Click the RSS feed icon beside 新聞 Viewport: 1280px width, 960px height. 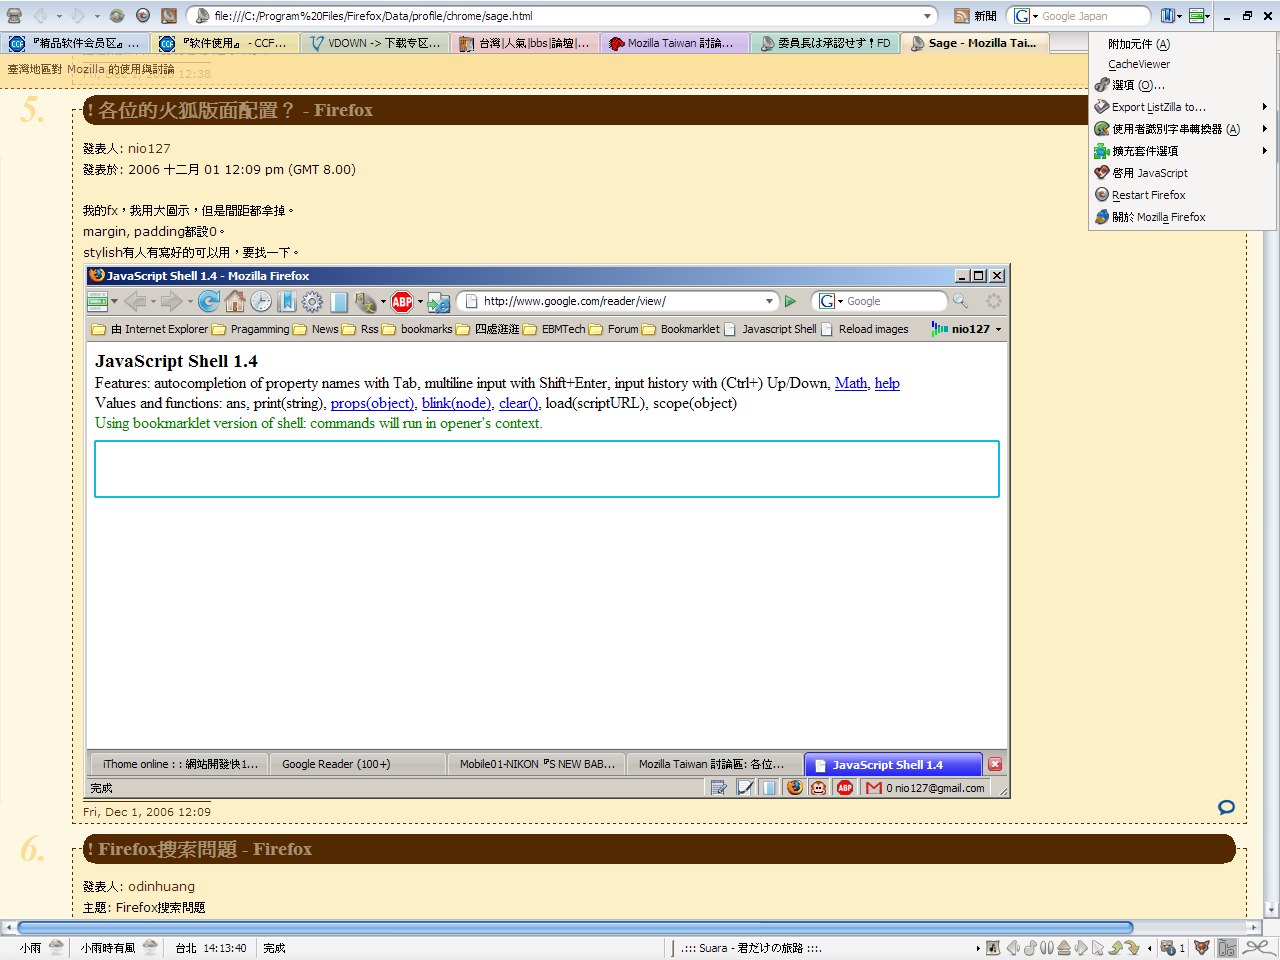961,16
